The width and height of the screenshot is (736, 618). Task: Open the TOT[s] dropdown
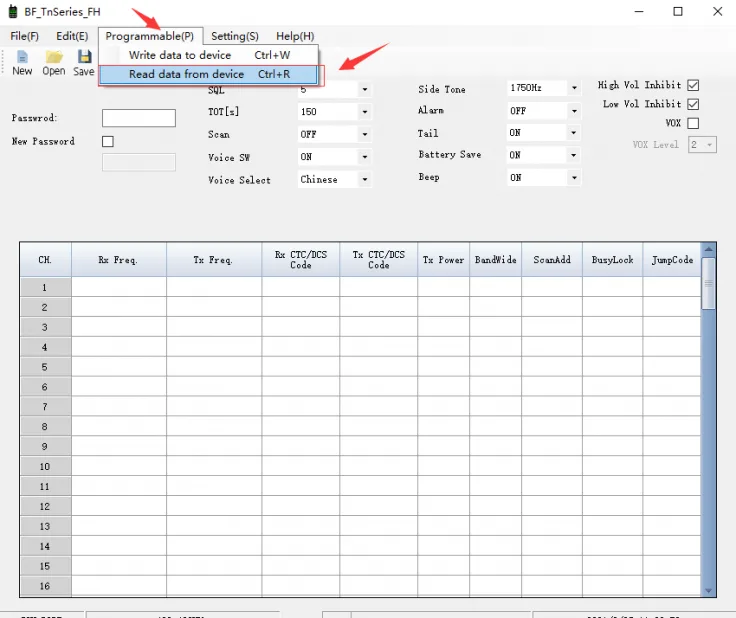point(364,112)
